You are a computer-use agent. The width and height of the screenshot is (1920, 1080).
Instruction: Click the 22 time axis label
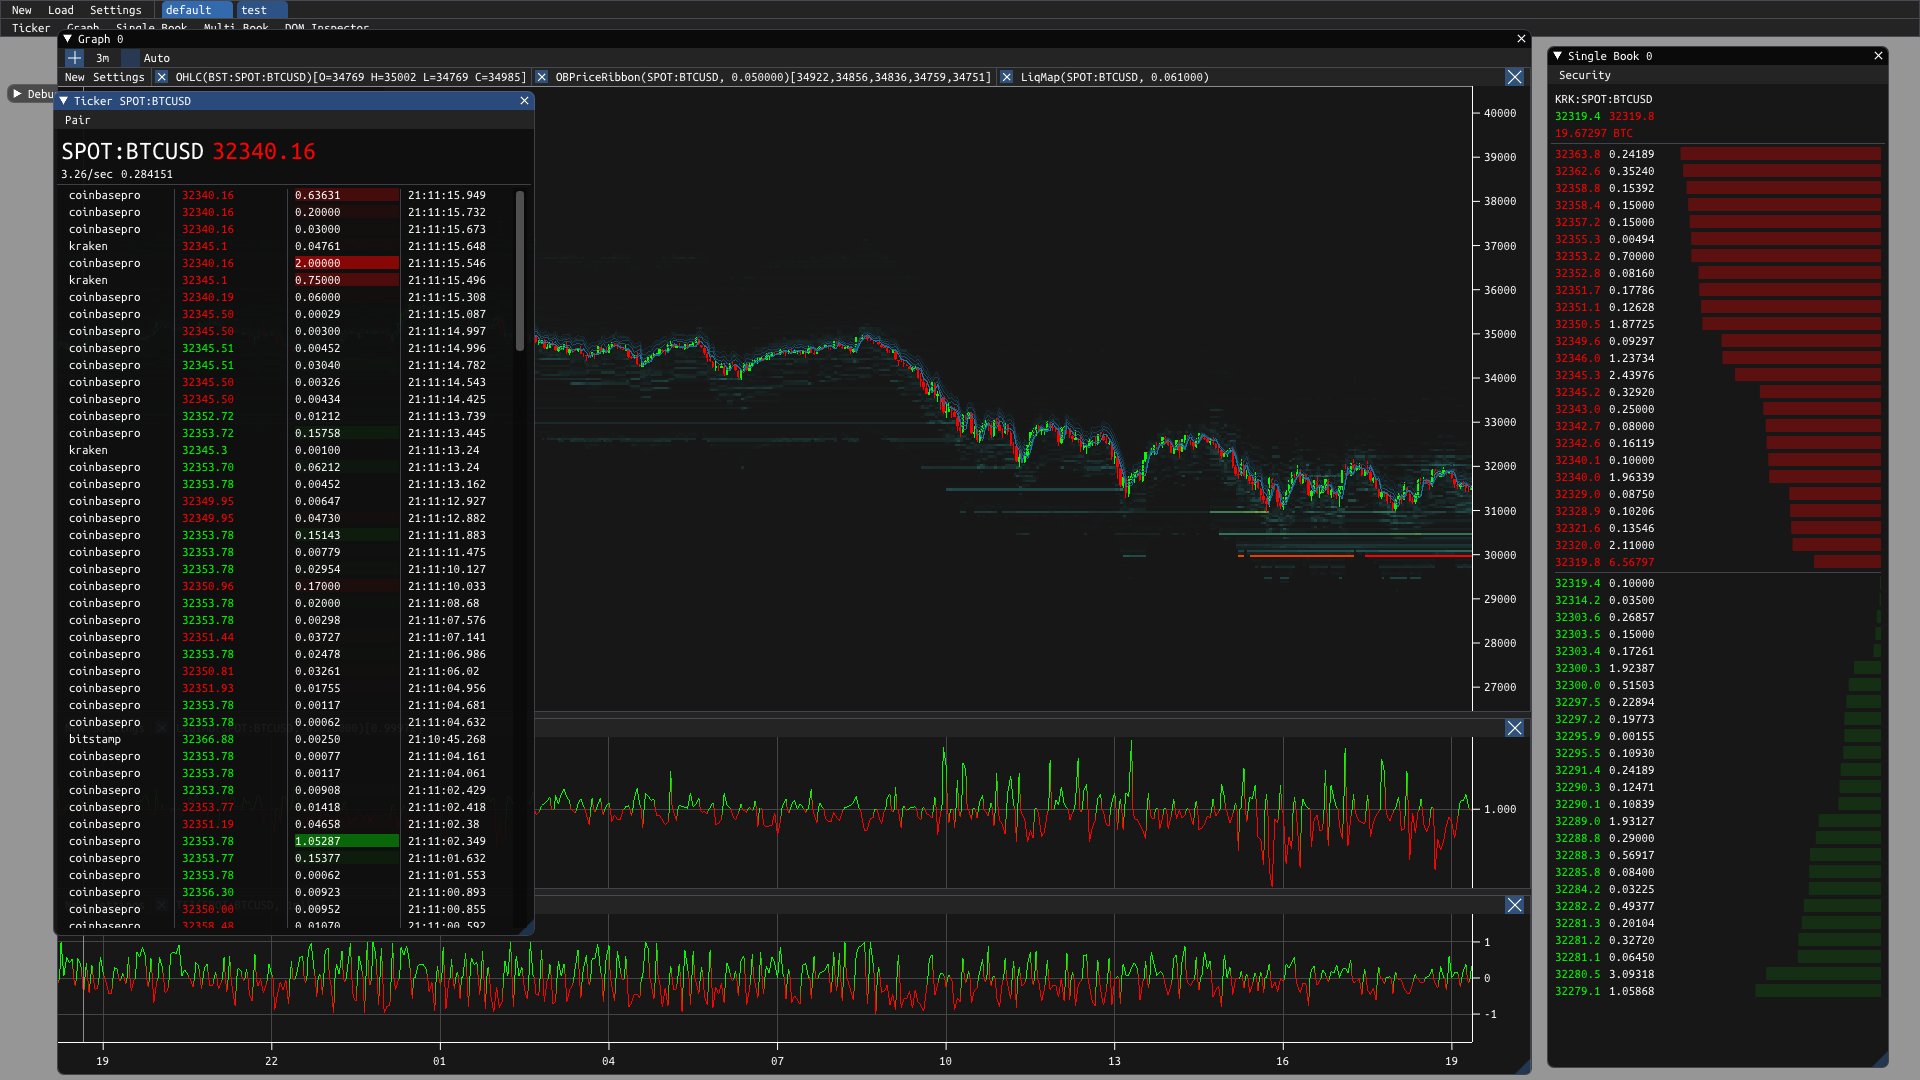point(271,1061)
